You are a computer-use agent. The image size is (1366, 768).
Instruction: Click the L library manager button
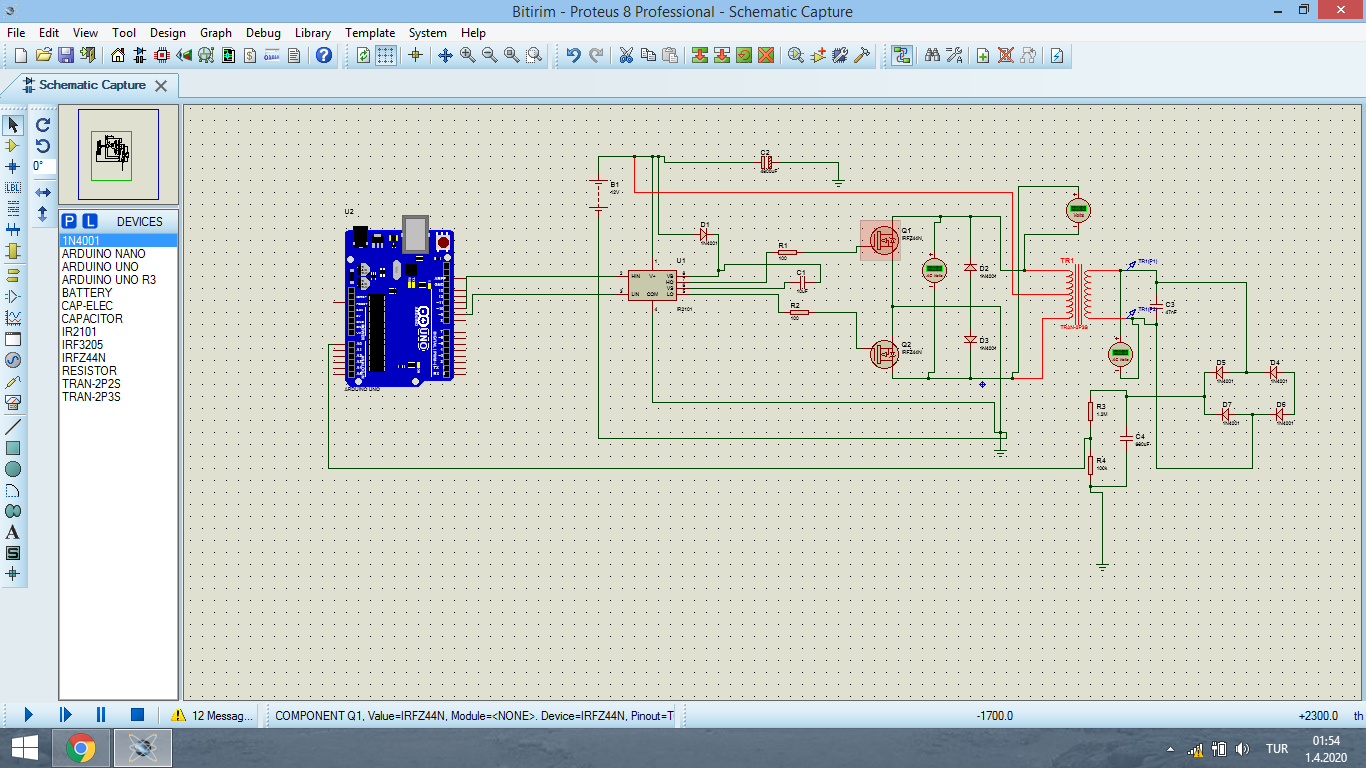90,221
